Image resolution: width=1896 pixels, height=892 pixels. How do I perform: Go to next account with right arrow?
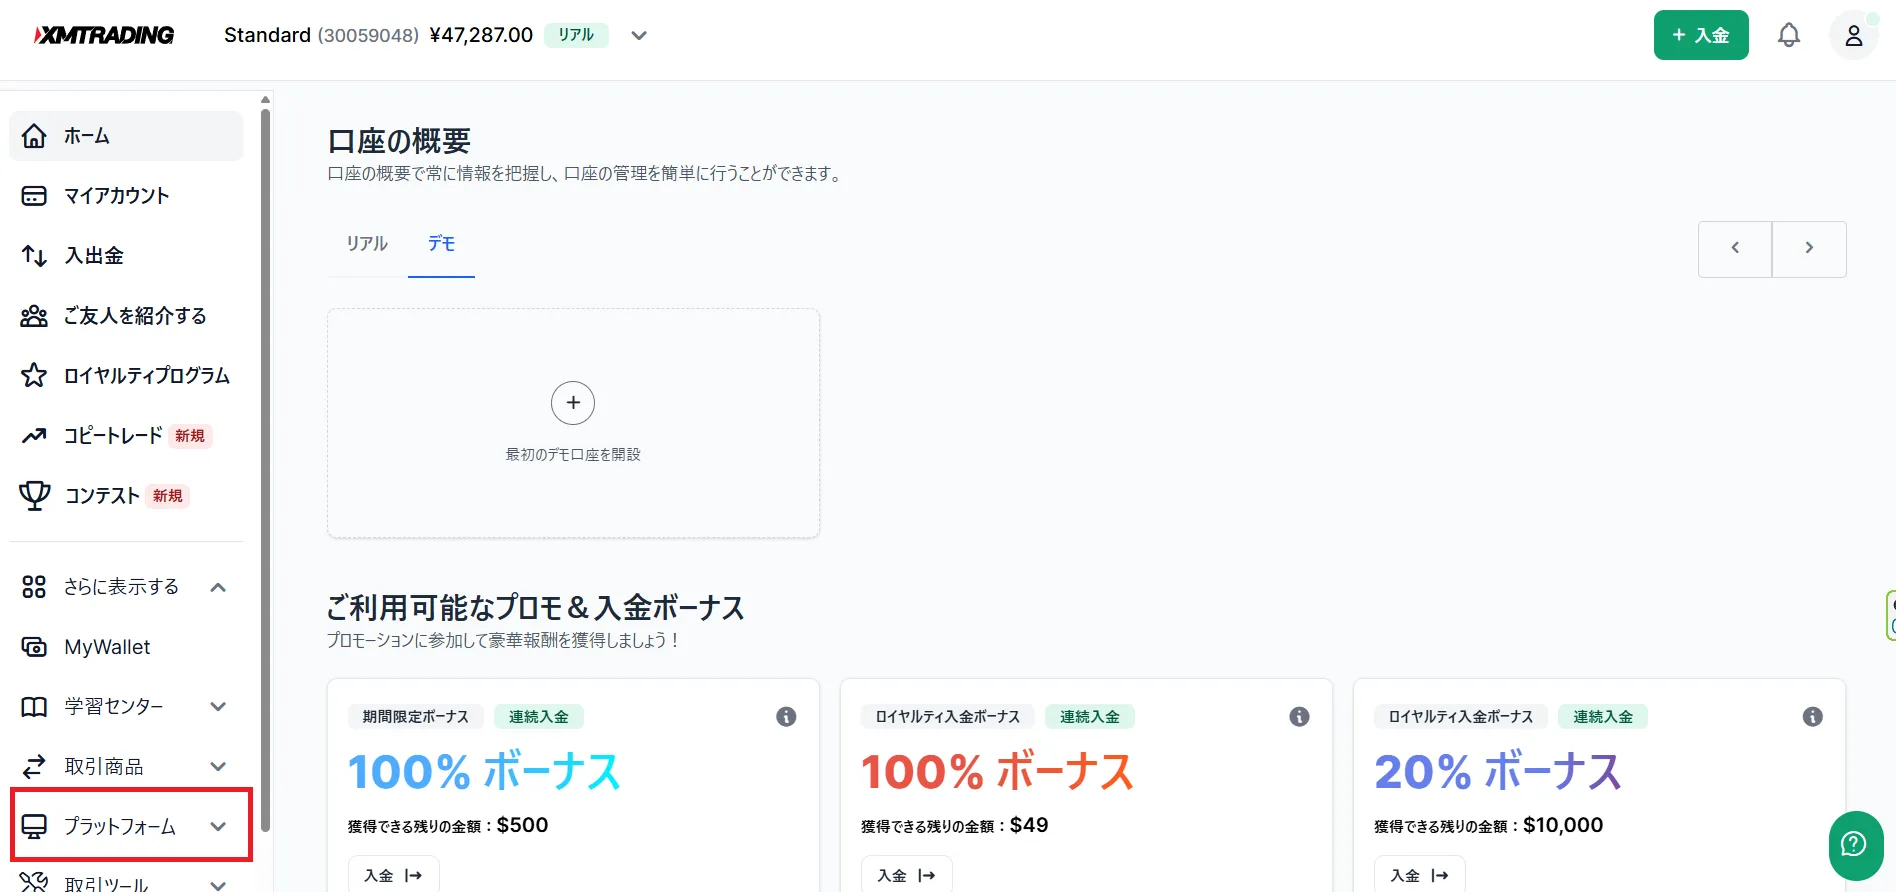point(1808,248)
